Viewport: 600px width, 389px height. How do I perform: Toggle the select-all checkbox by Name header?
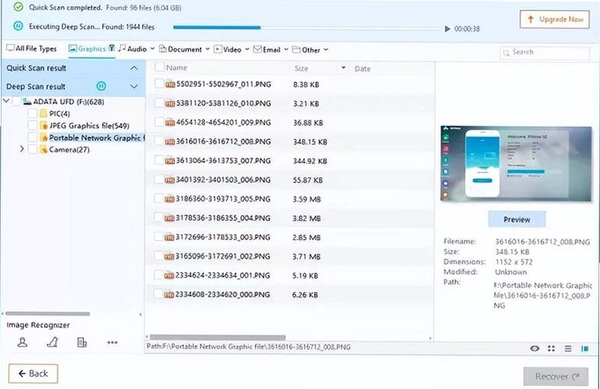160,67
